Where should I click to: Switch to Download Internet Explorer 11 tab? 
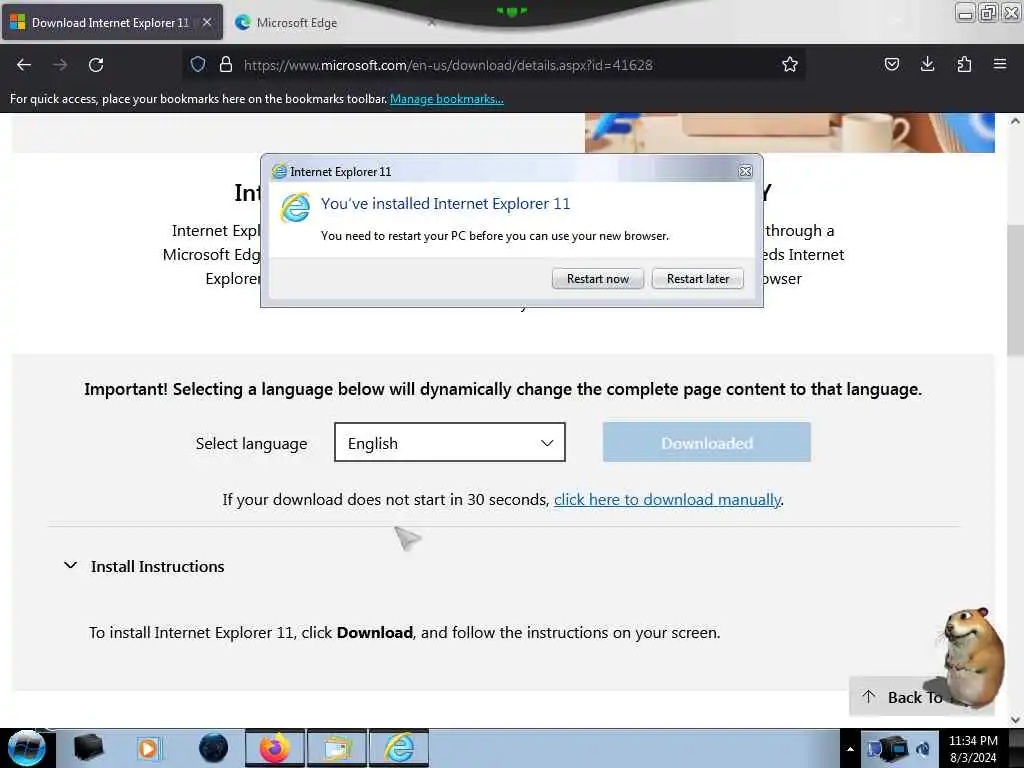[112, 23]
